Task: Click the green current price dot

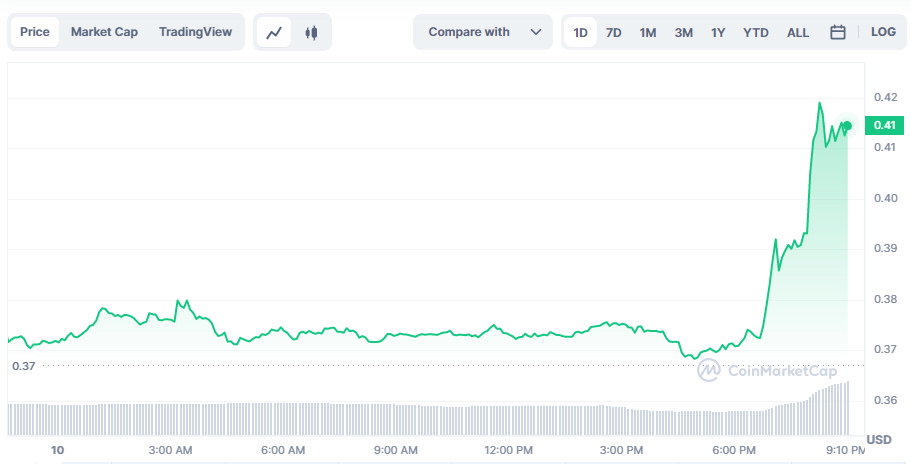Action: click(x=847, y=126)
